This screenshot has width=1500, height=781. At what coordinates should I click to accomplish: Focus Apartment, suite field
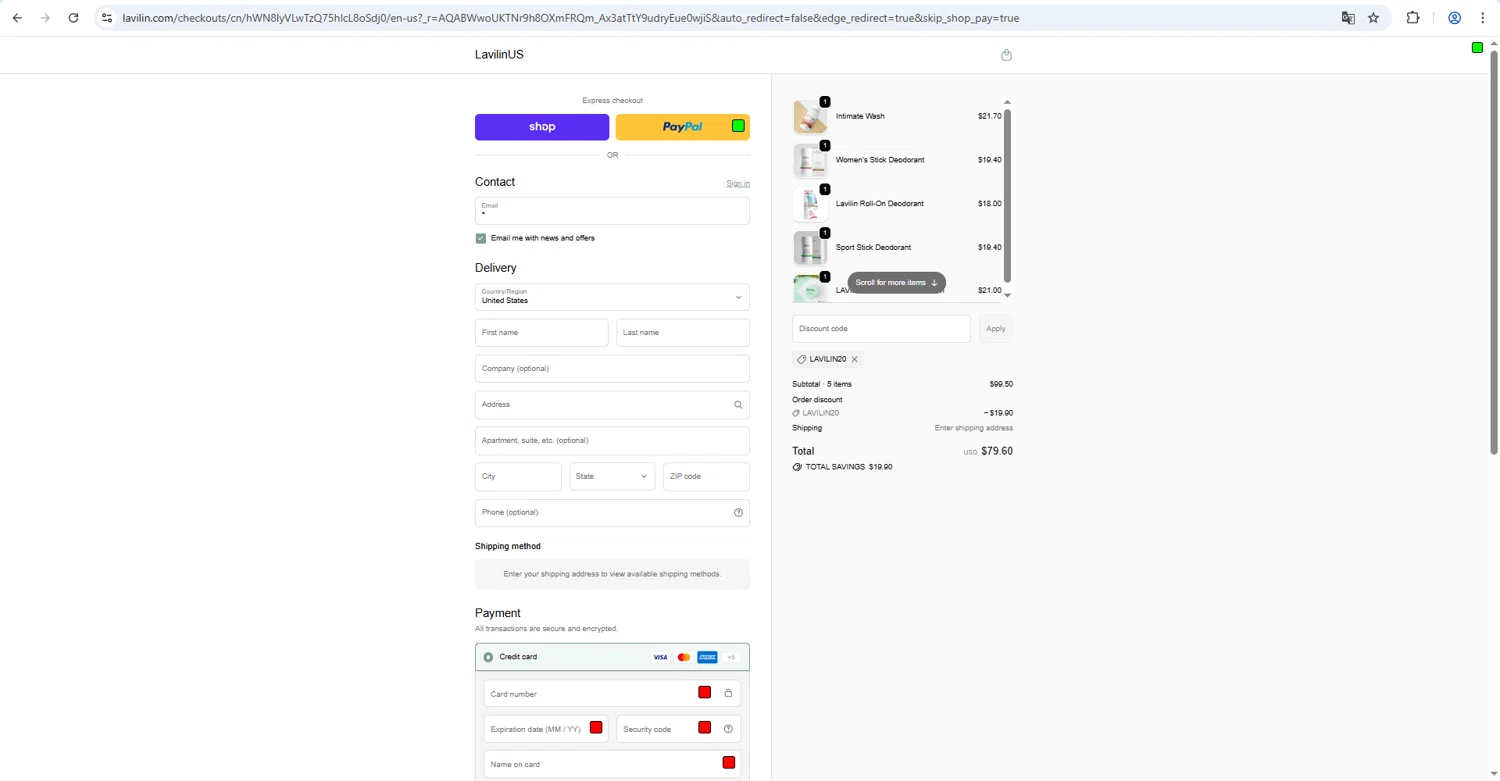[x=612, y=441]
